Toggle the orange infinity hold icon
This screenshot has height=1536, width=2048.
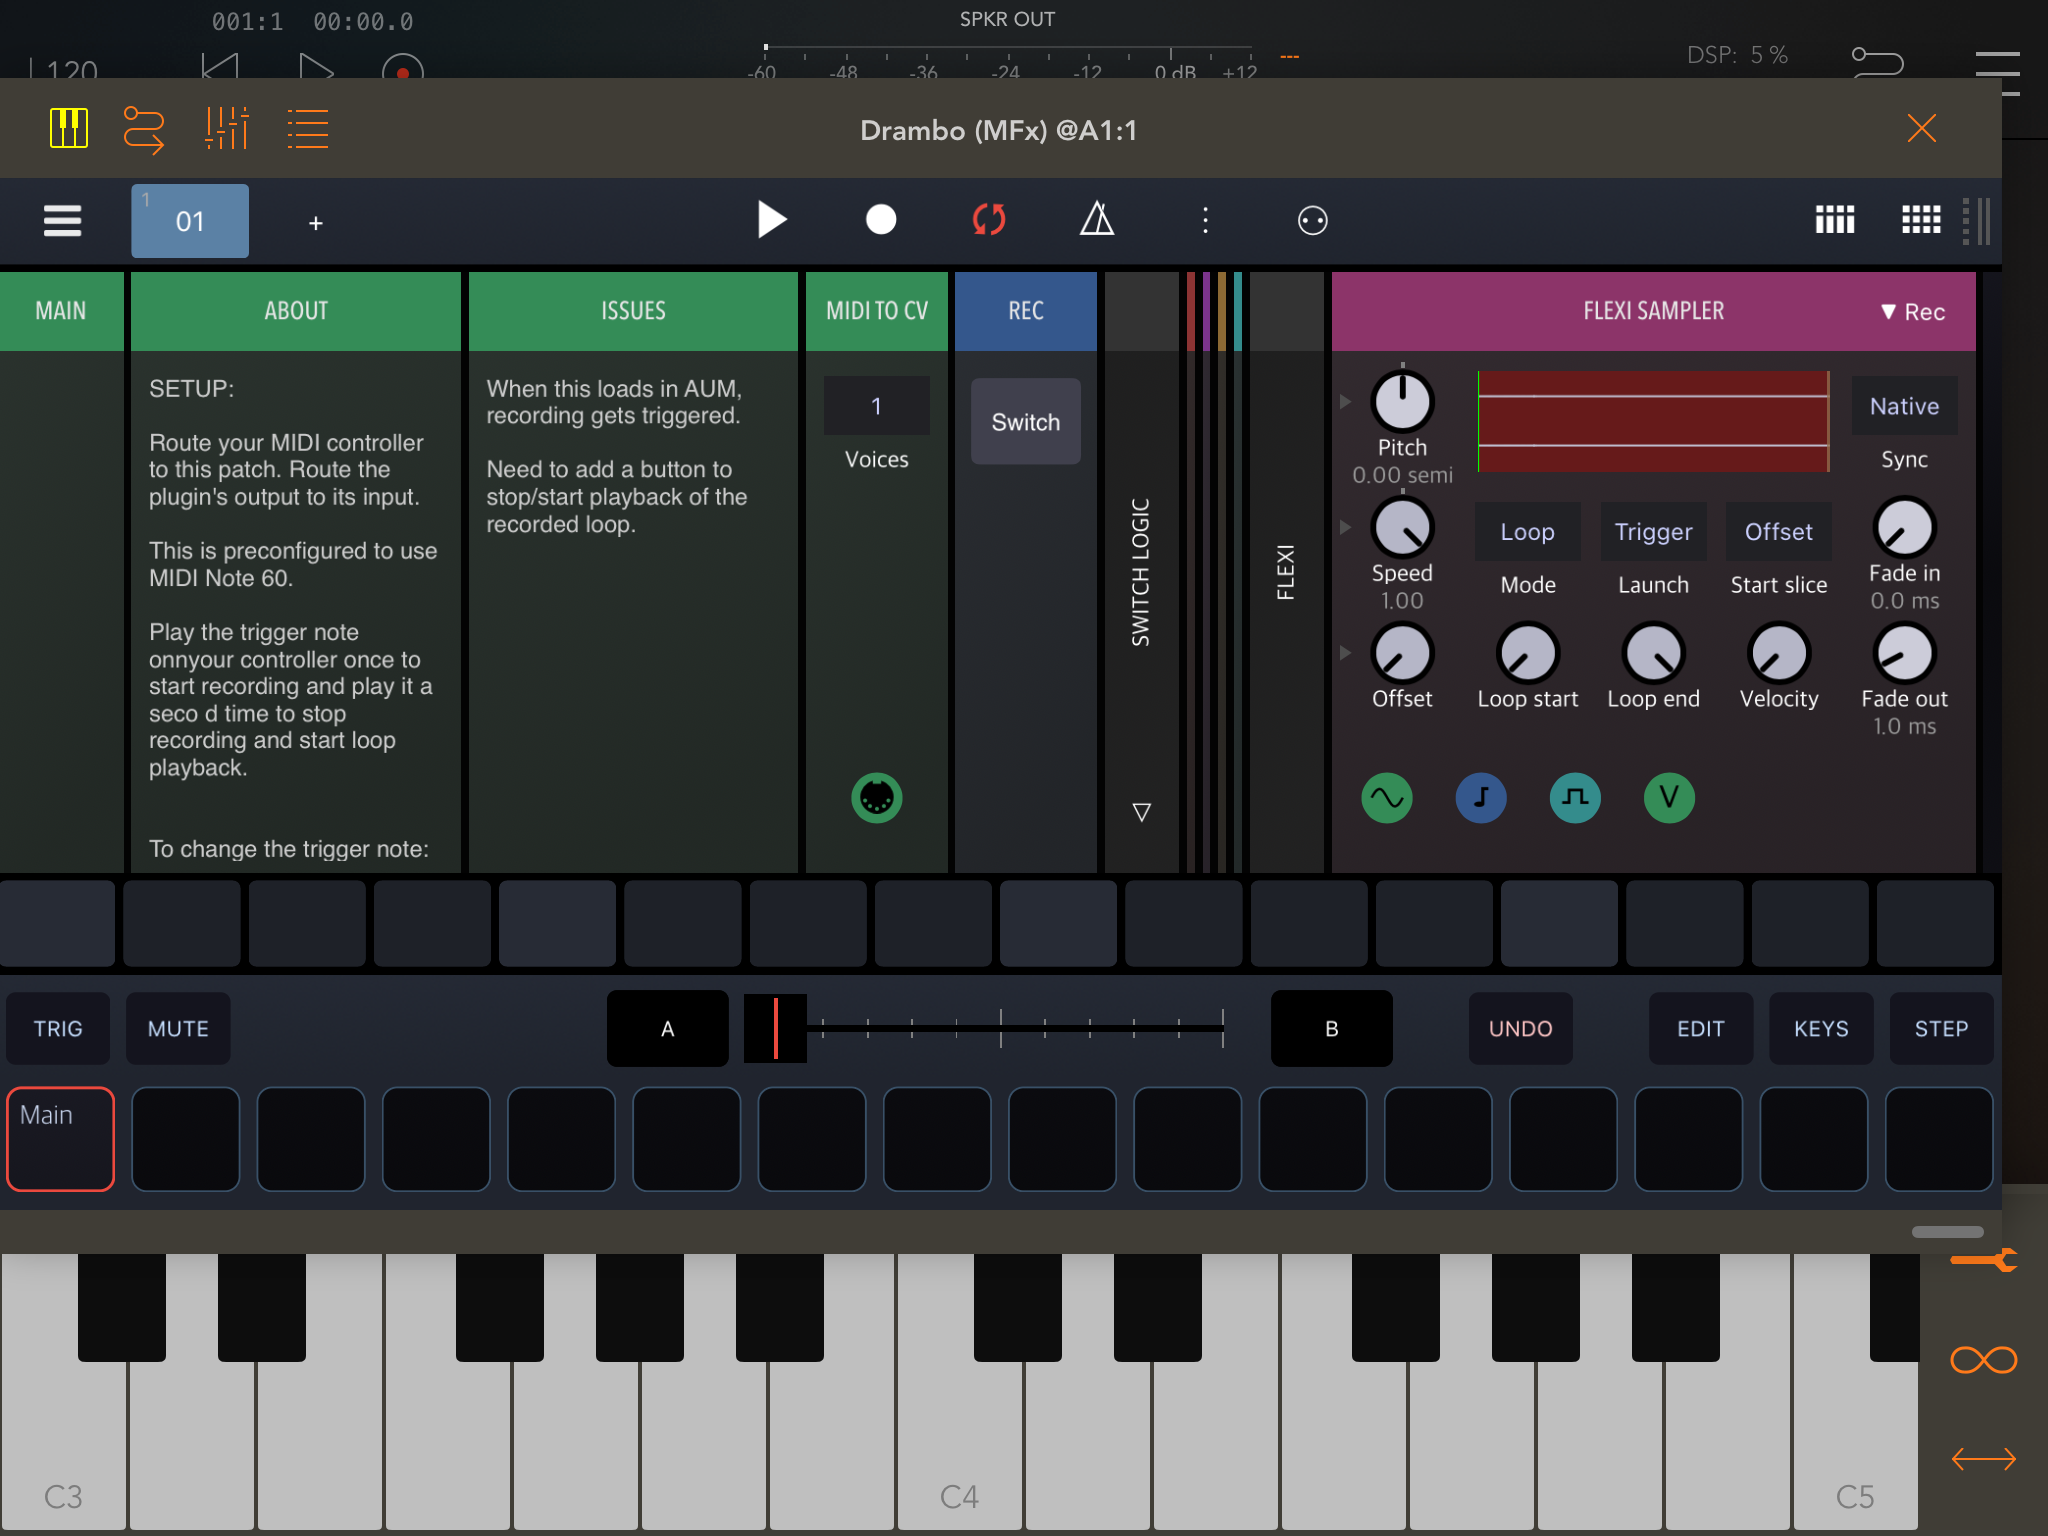(1984, 1360)
